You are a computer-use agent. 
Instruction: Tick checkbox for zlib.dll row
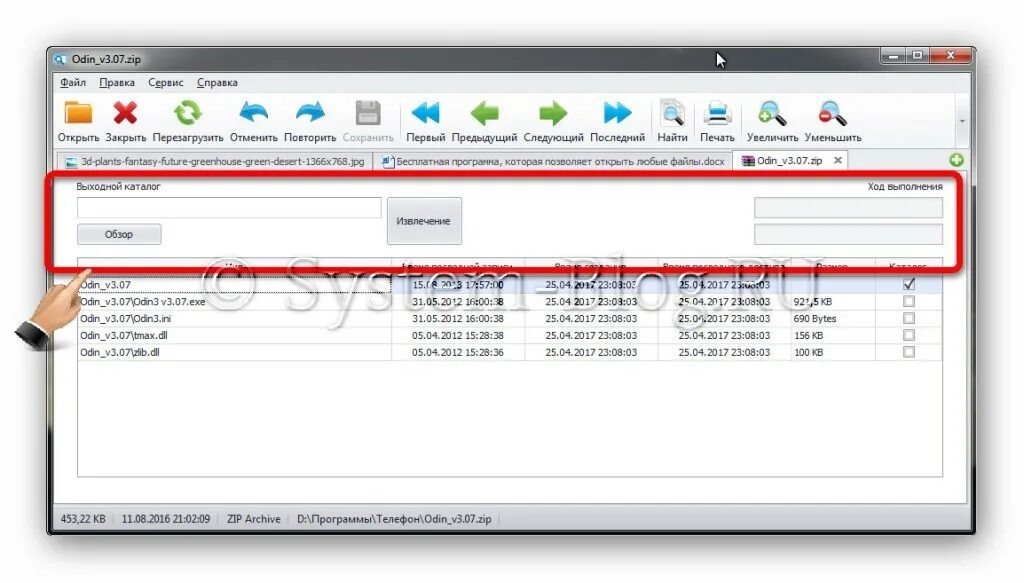point(908,352)
